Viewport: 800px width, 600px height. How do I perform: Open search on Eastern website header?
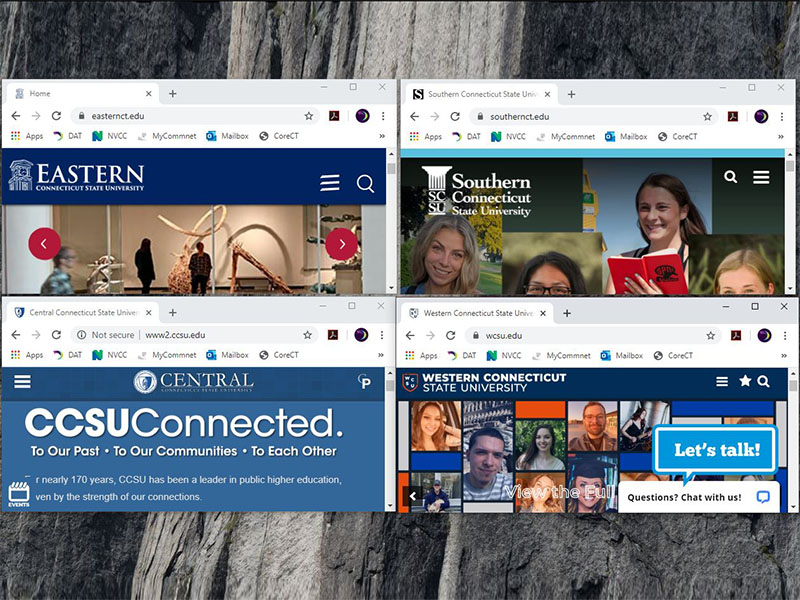365,183
